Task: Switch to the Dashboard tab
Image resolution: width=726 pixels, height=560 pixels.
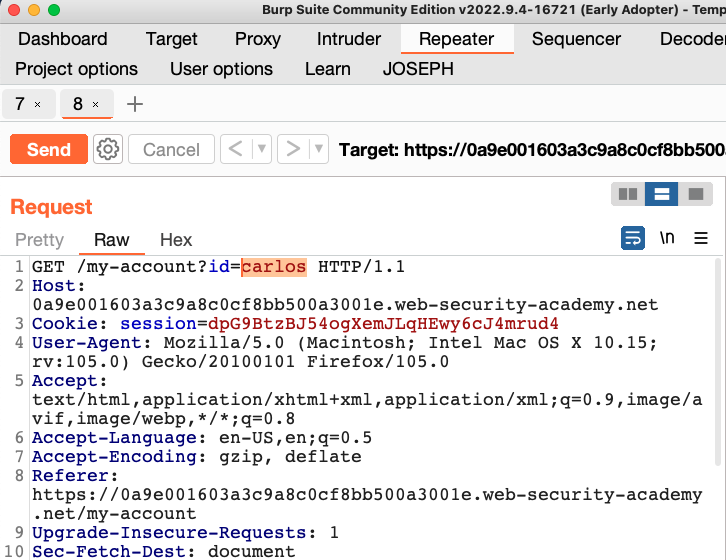Action: [63, 39]
